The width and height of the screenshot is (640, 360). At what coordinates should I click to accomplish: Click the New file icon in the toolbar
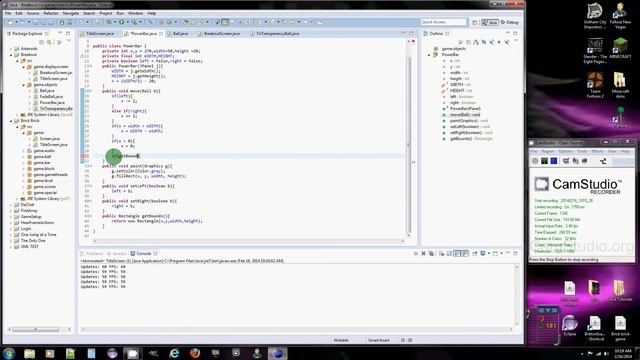point(10,22)
